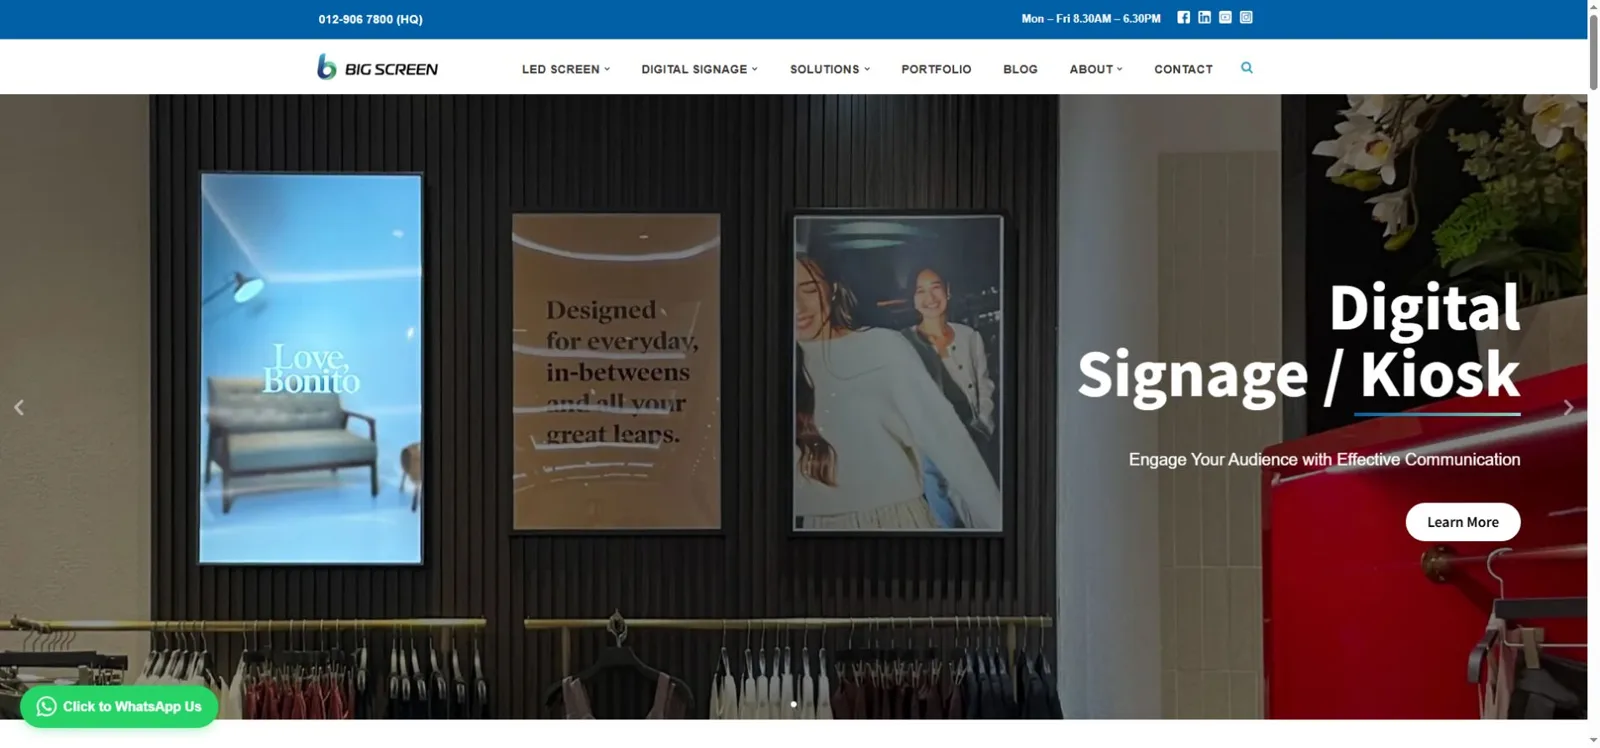1600x748 pixels.
Task: Open the Portfolio page
Action: coord(936,69)
